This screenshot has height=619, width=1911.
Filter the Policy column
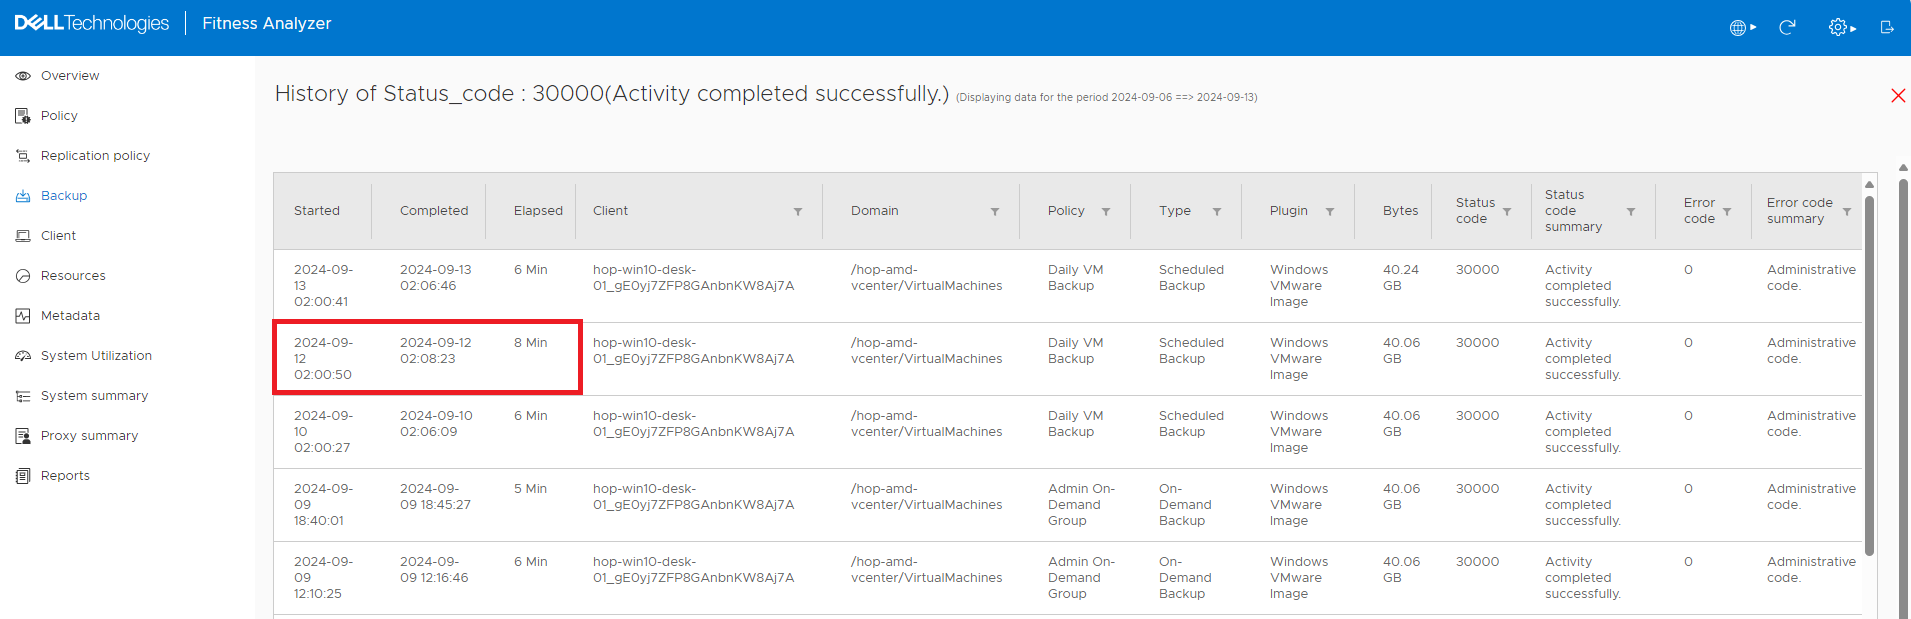(1106, 212)
